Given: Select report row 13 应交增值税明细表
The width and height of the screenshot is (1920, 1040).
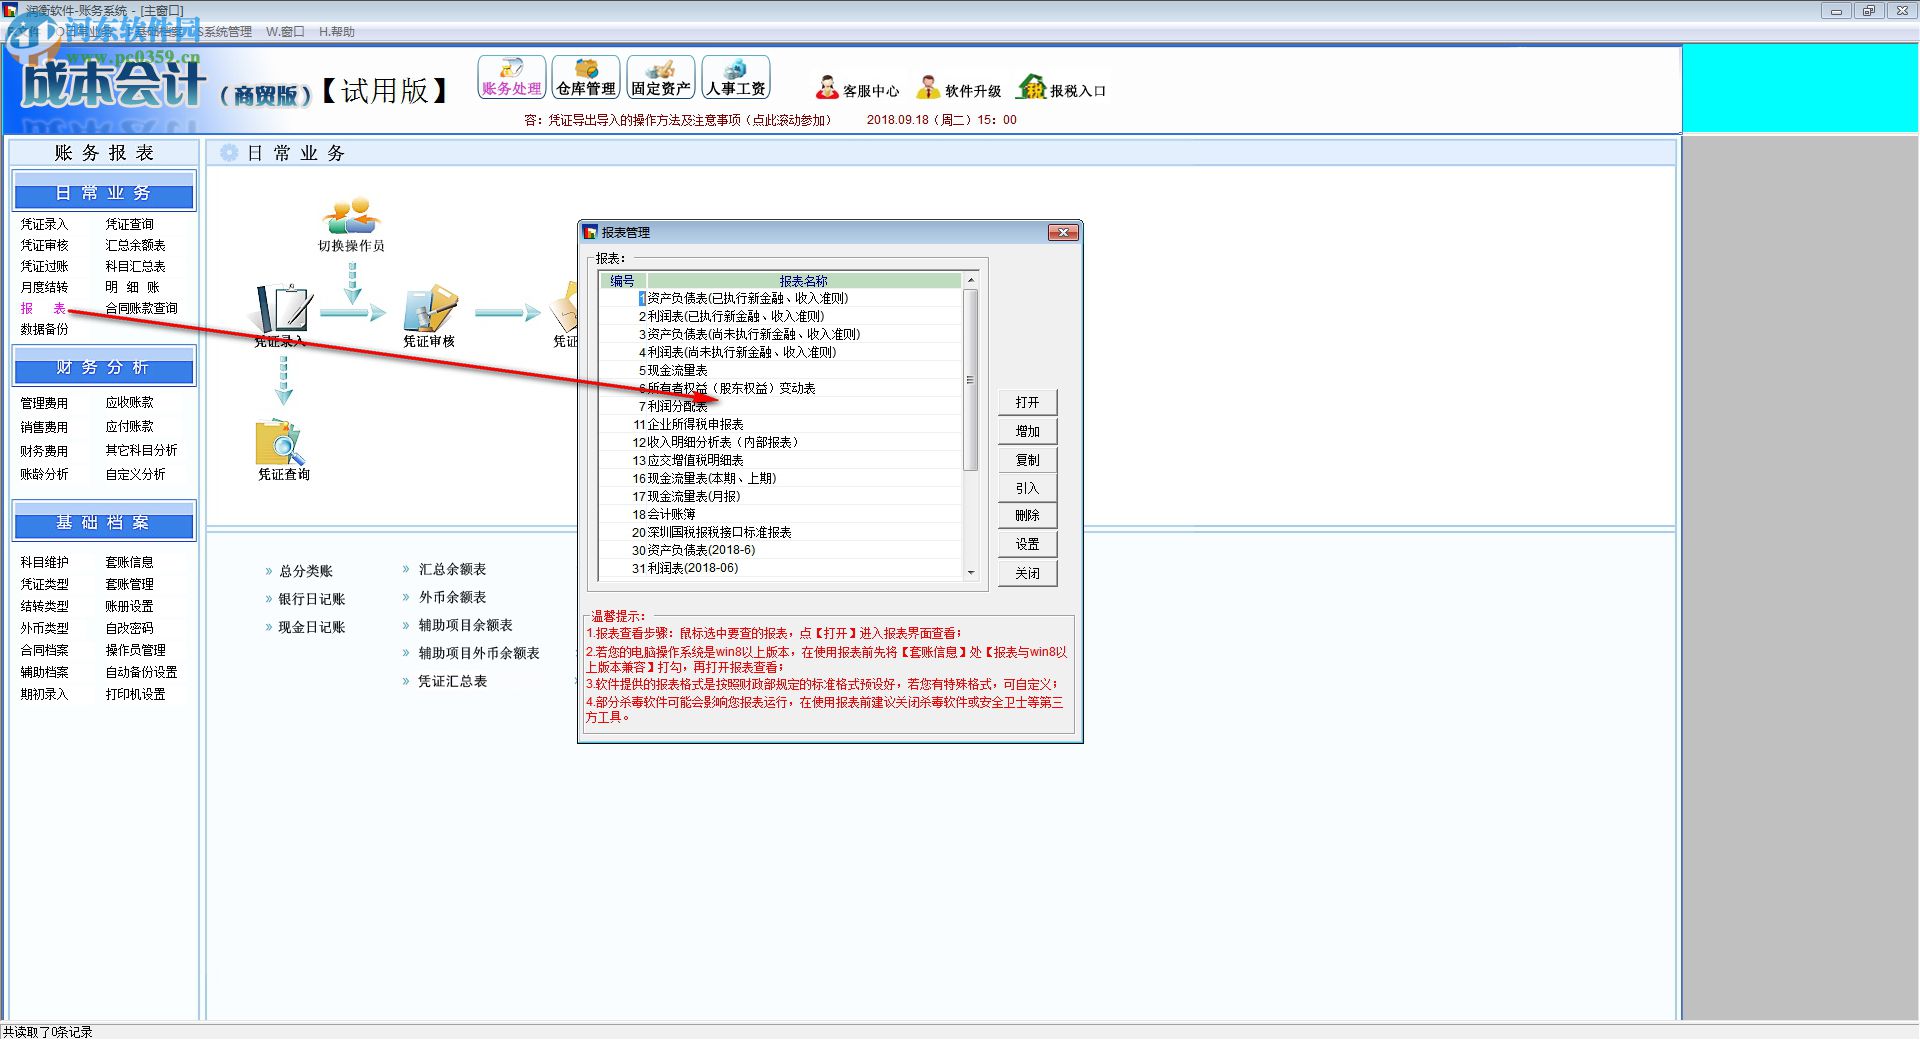Looking at the screenshot, I should [x=780, y=460].
